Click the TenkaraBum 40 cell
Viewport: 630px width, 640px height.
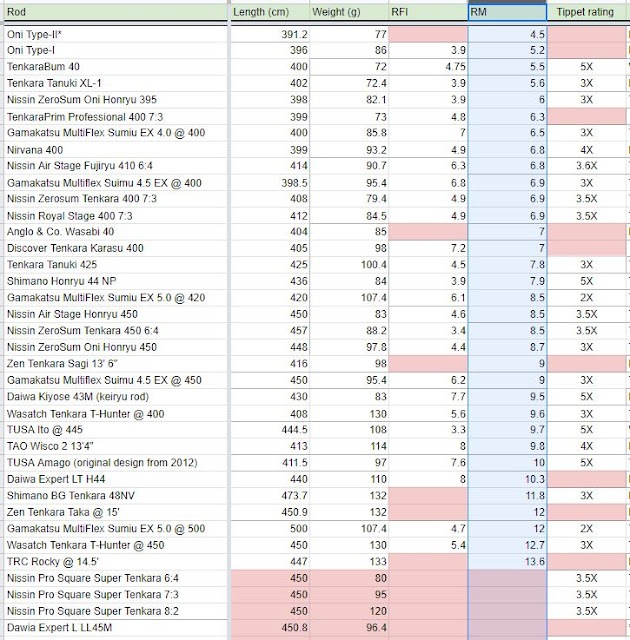pyautogui.click(x=115, y=67)
